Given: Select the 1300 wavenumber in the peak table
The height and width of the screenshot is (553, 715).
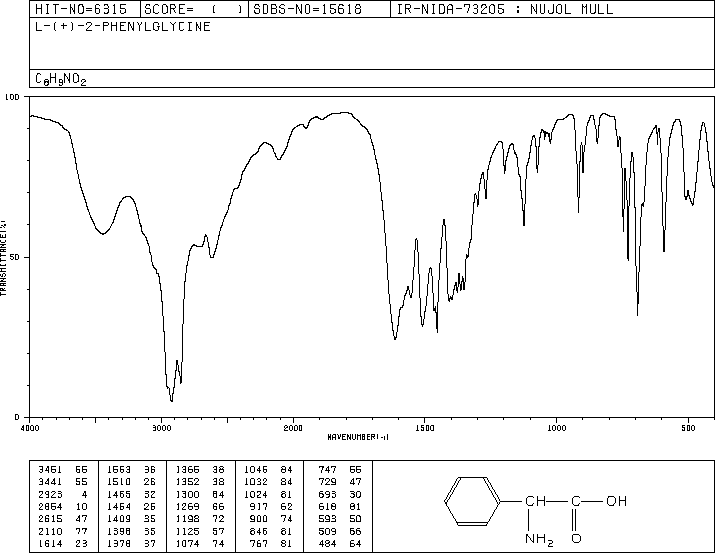Looking at the screenshot, I should pyautogui.click(x=187, y=494).
